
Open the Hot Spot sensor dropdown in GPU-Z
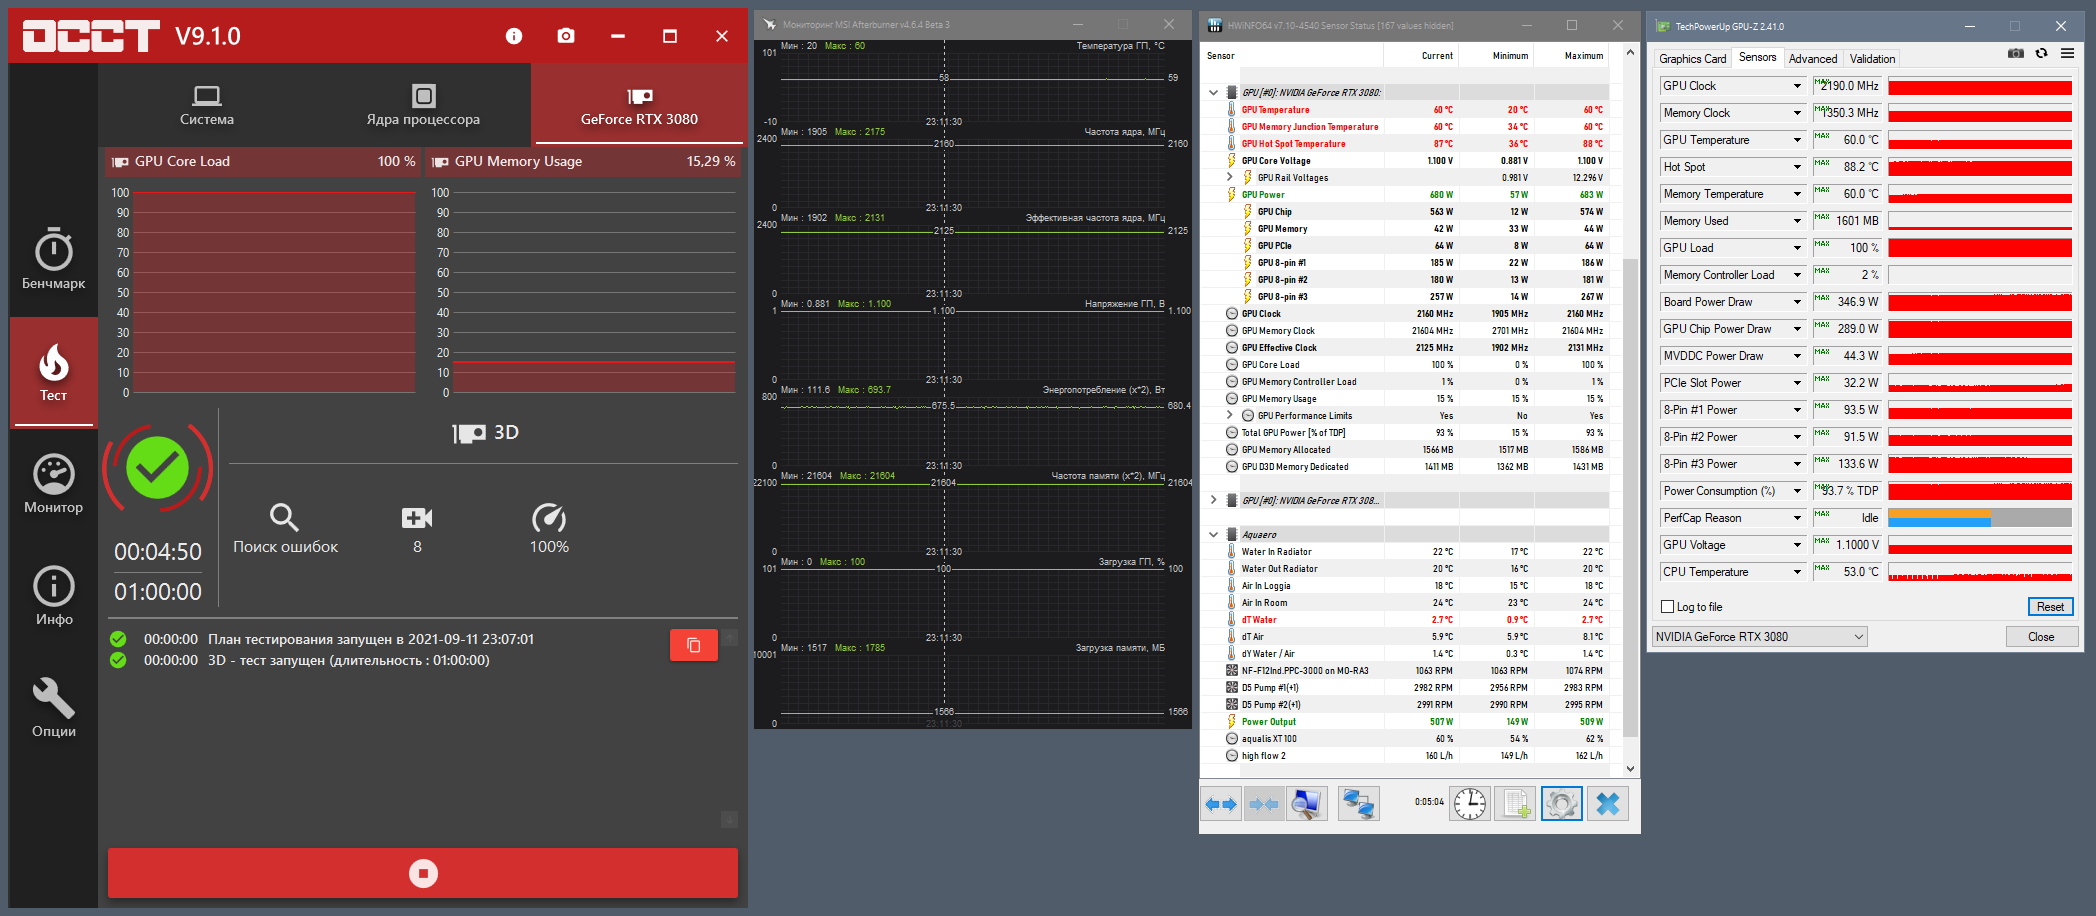(1797, 167)
